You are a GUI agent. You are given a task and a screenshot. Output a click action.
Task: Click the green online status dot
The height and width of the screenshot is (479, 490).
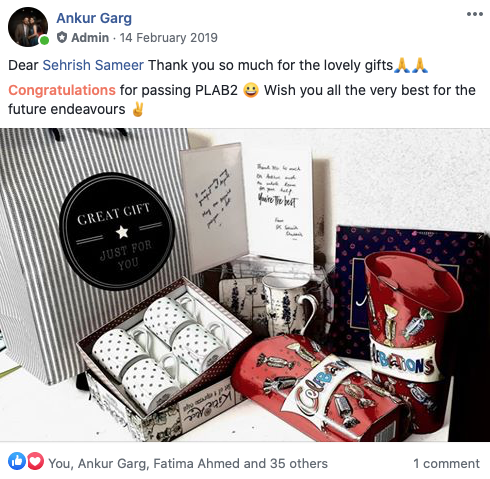coord(44,40)
